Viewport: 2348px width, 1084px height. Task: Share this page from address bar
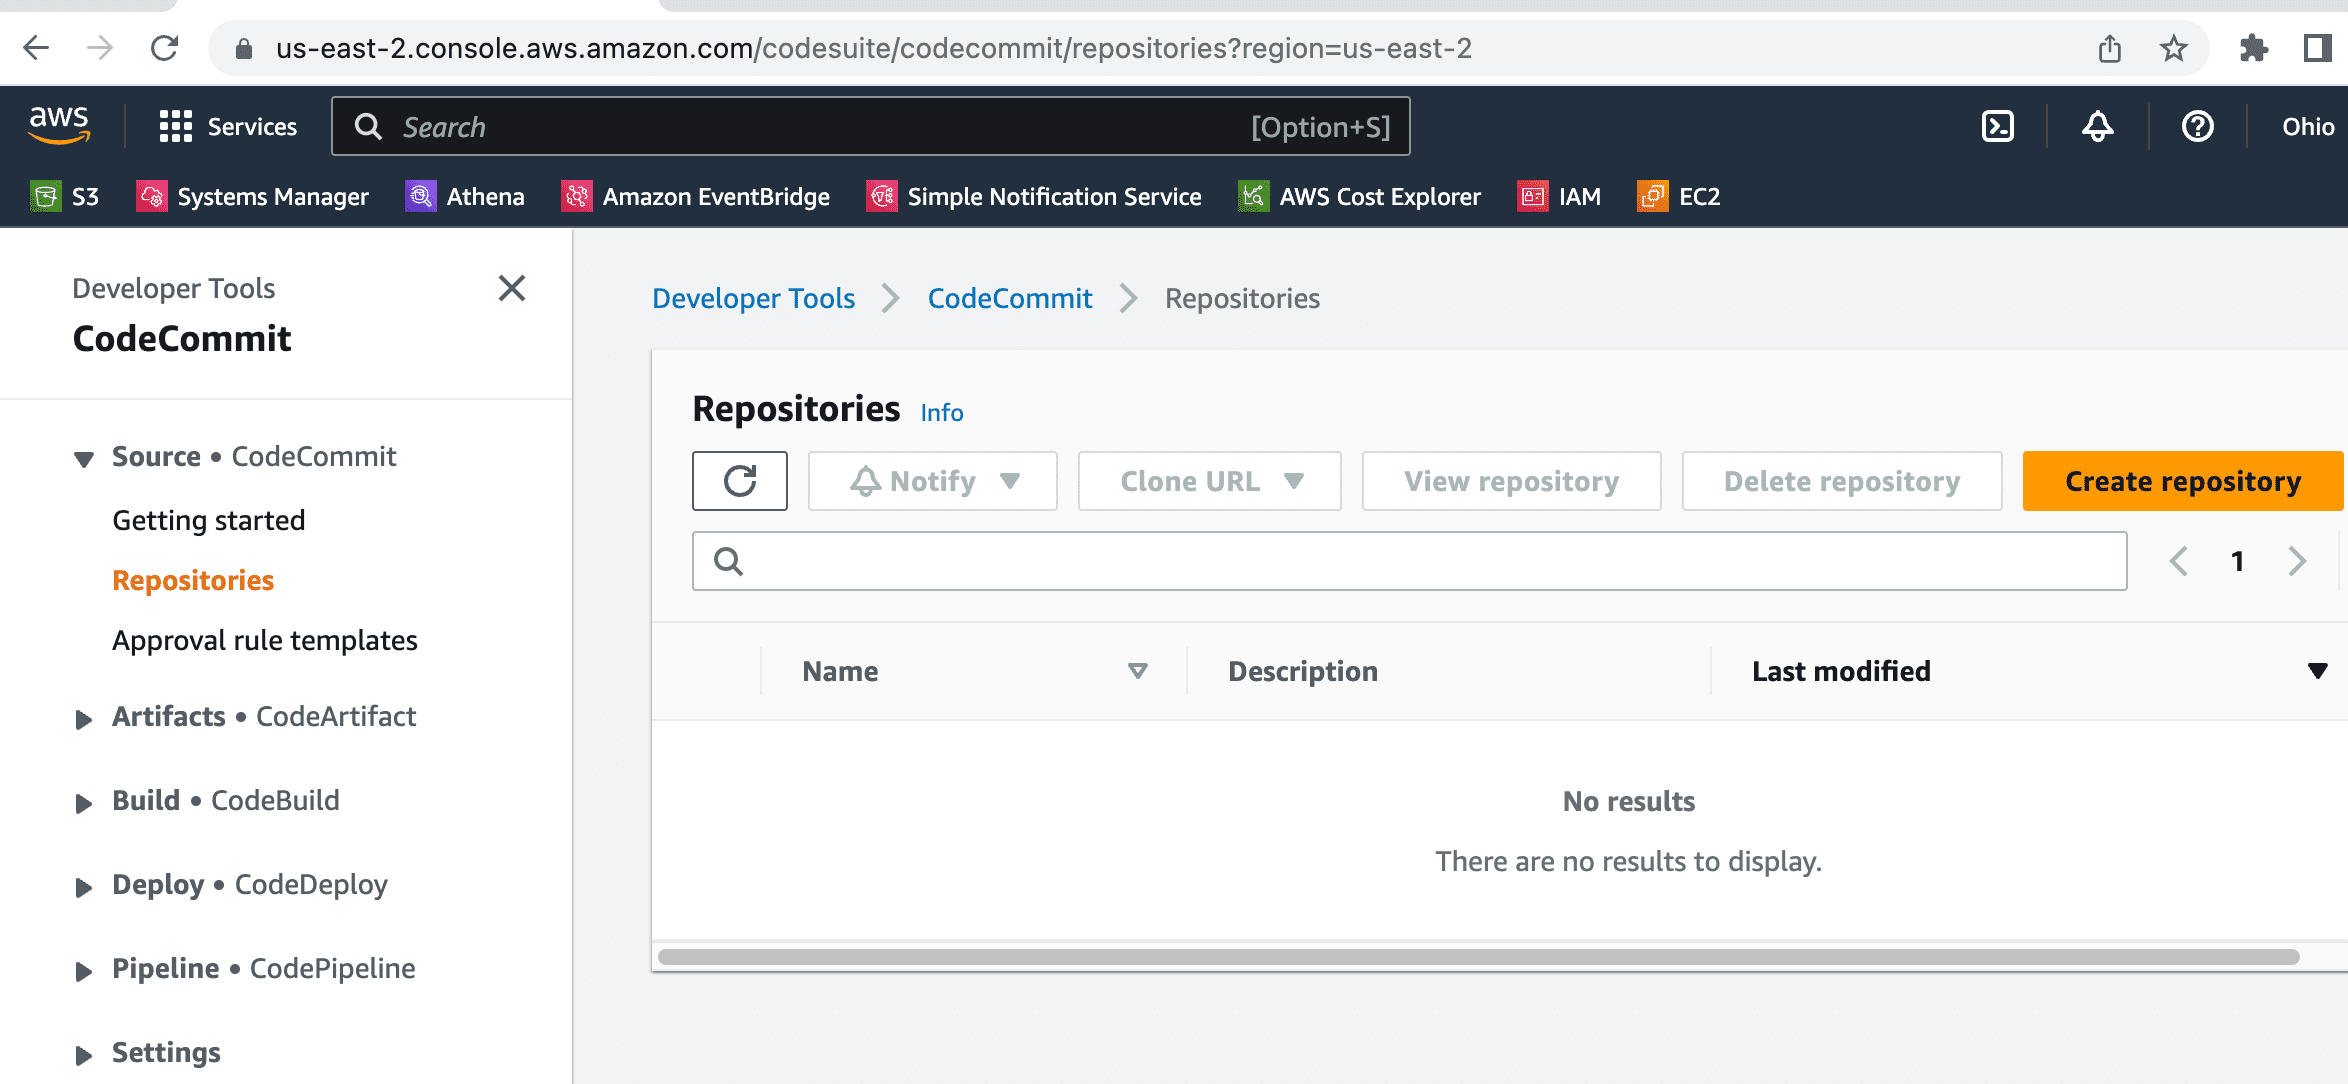click(2109, 48)
